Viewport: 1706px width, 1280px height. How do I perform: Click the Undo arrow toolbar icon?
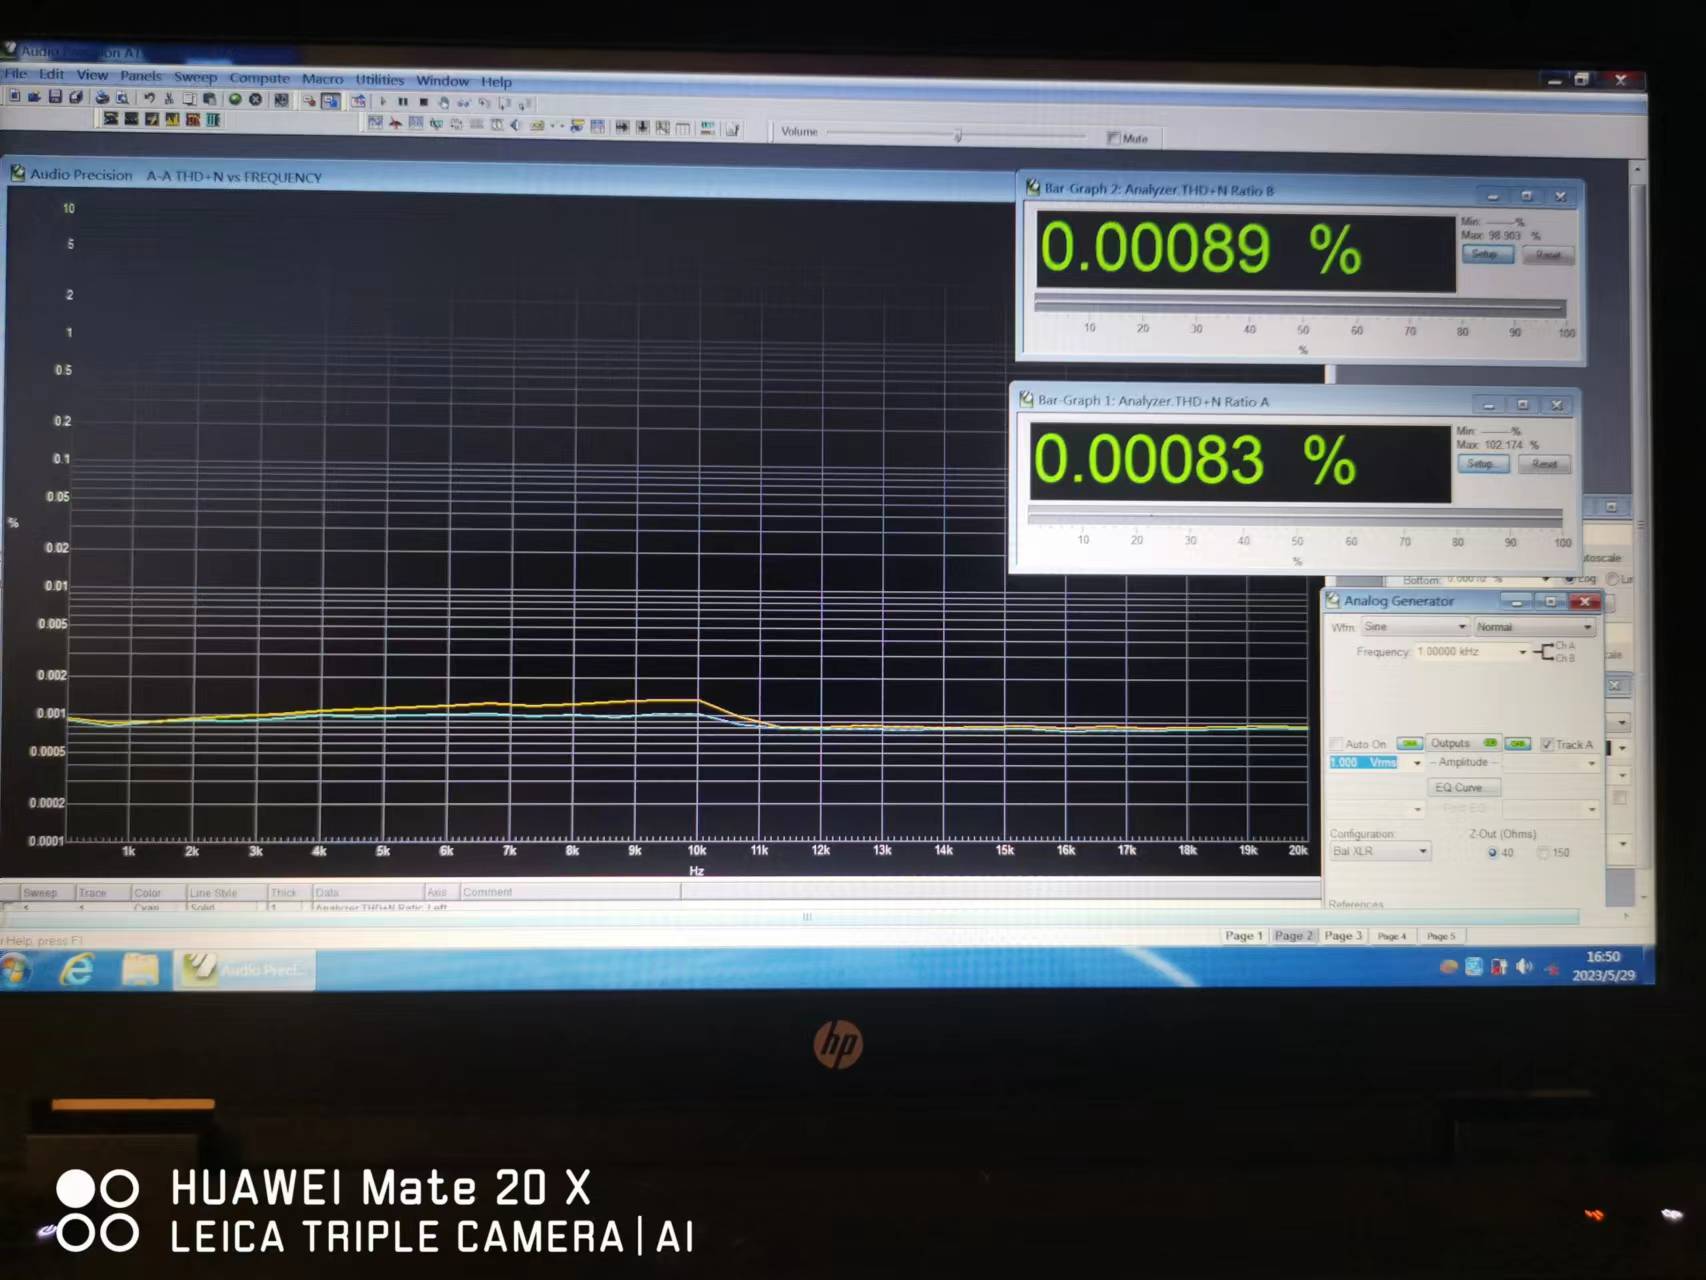pos(149,98)
